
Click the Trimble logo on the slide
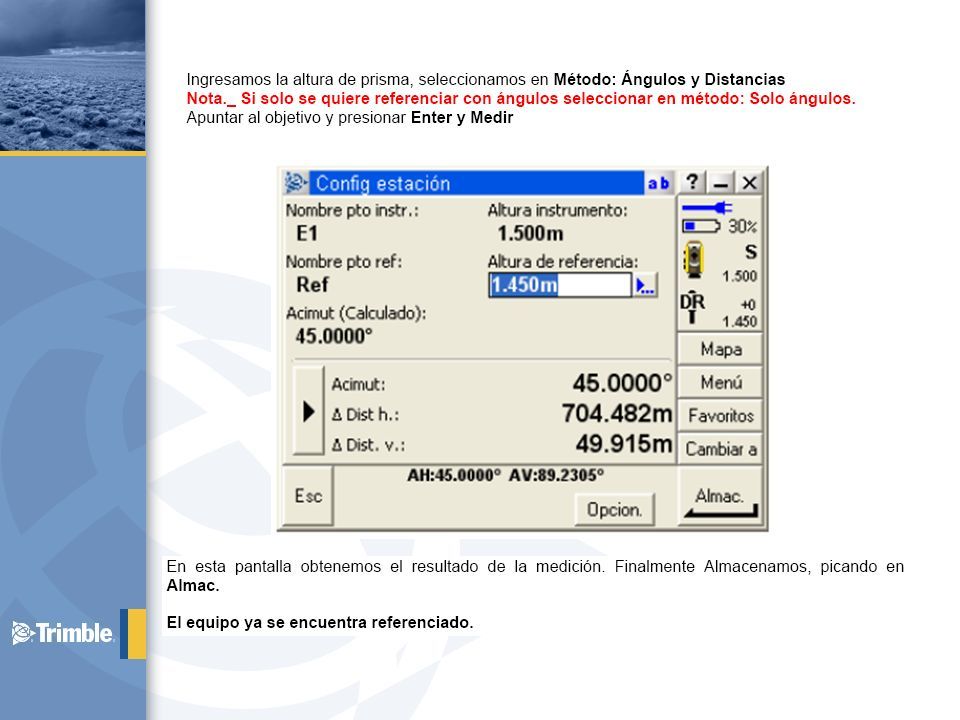62,633
